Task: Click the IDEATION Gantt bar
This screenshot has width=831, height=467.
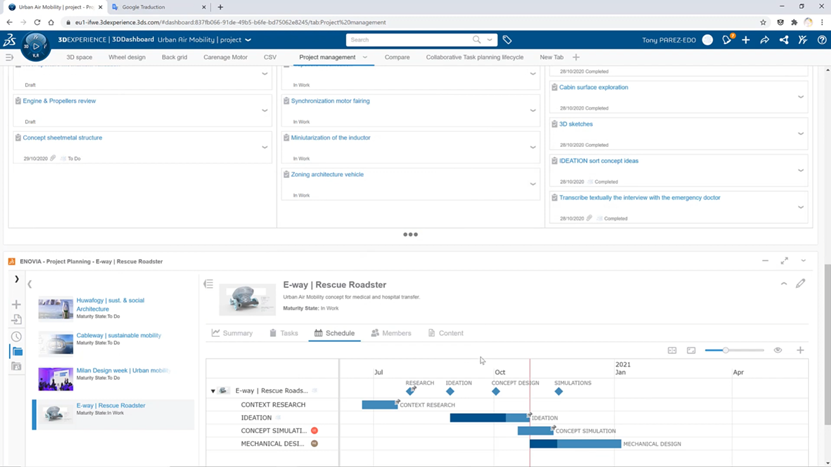Action: point(490,418)
